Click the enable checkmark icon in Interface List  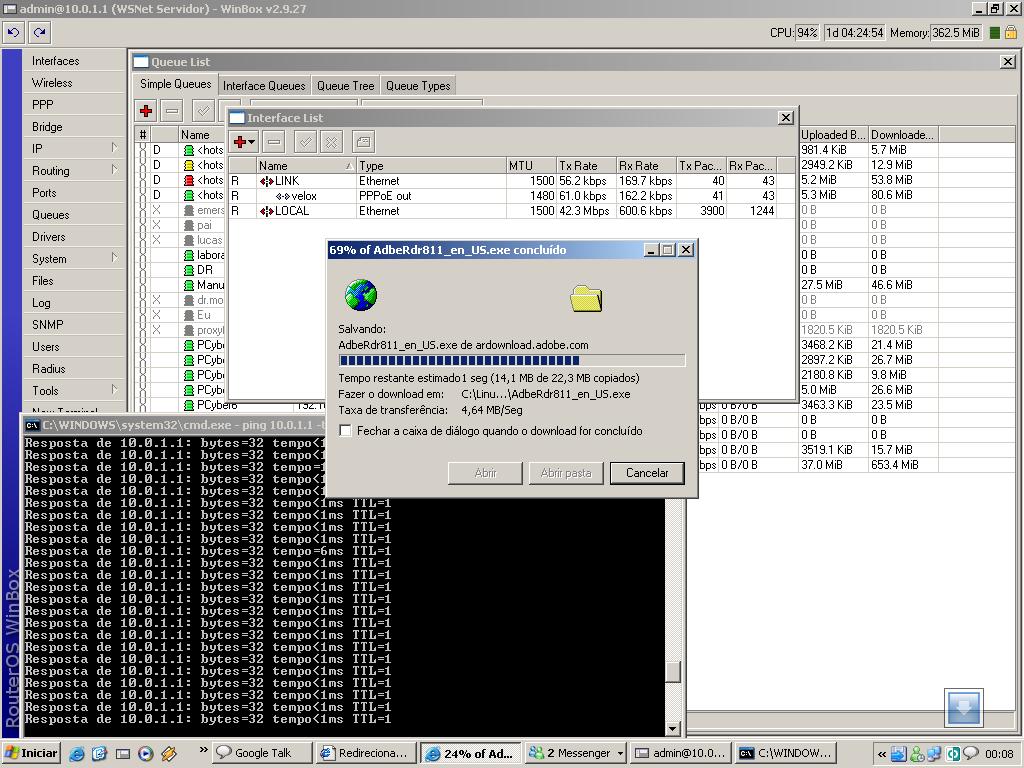305,142
